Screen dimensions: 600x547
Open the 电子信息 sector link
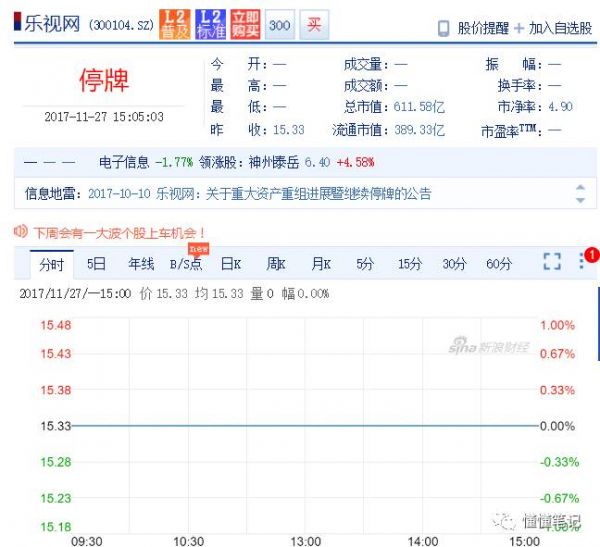click(124, 162)
